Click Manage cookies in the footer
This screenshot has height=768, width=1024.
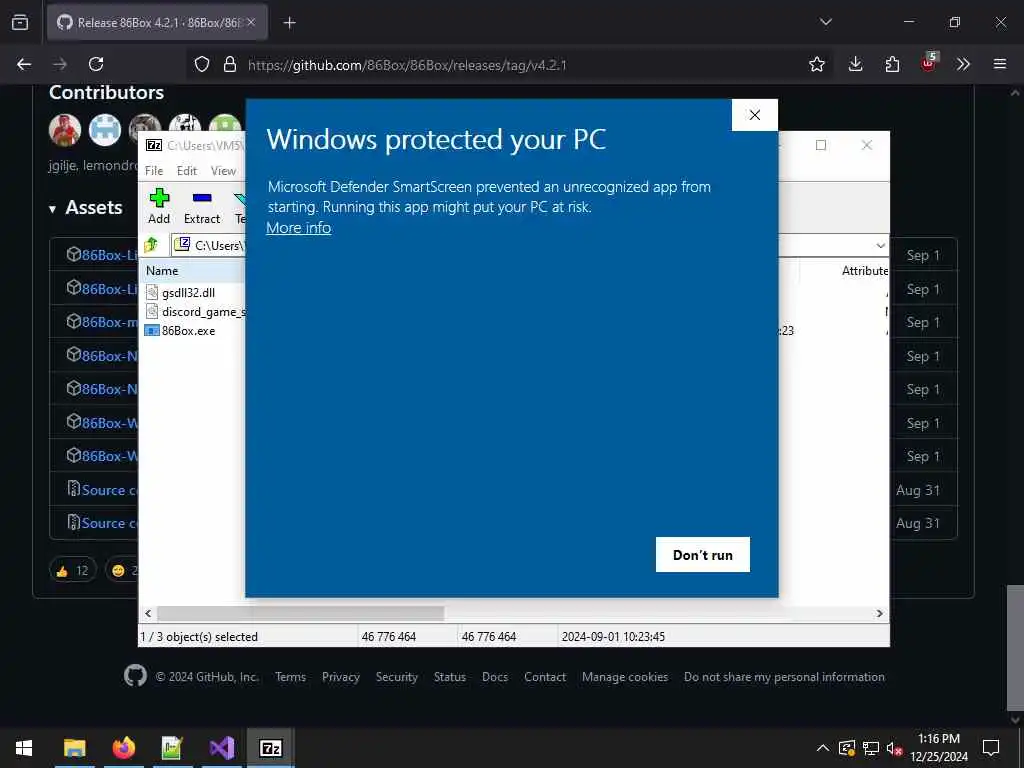pyautogui.click(x=625, y=677)
